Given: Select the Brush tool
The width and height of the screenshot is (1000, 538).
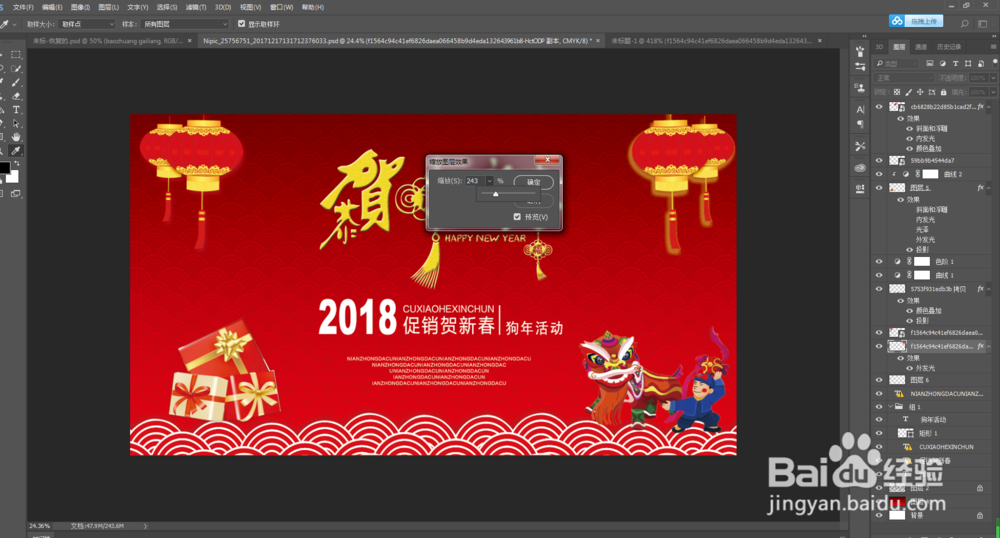Looking at the screenshot, I should point(16,83).
